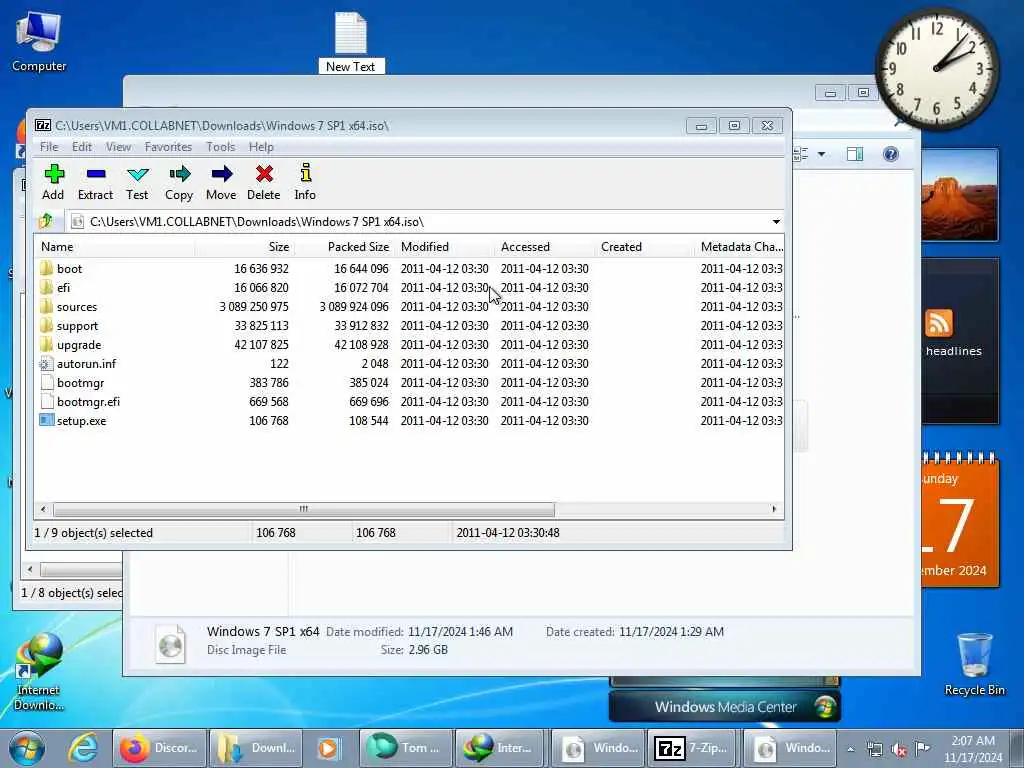This screenshot has height=768, width=1024.
Task: Click the Windows Start button
Action: (26, 748)
